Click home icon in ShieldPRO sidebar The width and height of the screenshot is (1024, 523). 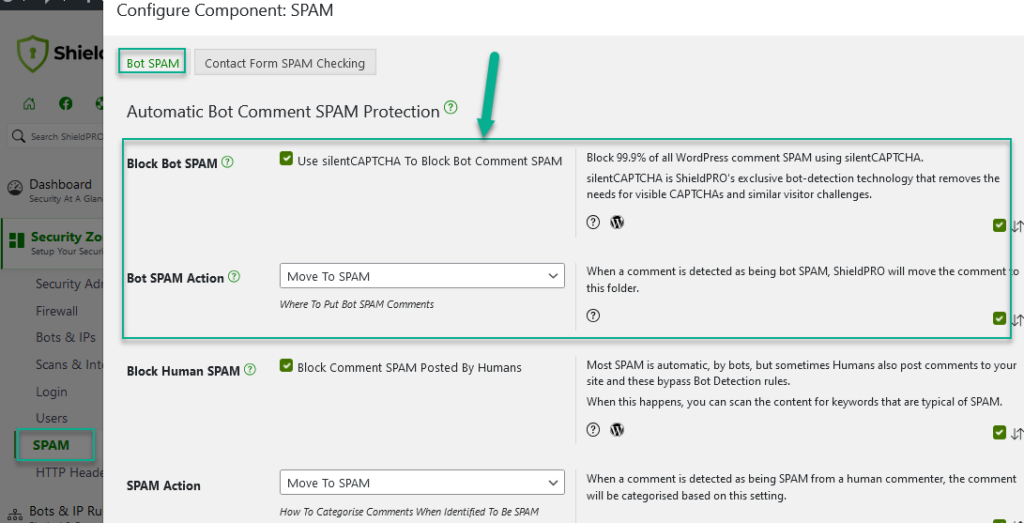pyautogui.click(x=29, y=104)
